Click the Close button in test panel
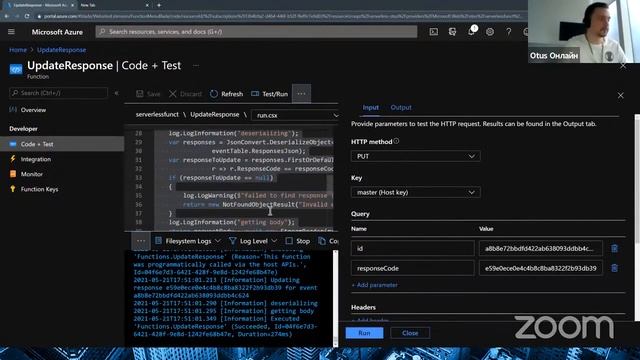640x360 pixels. tap(410, 333)
